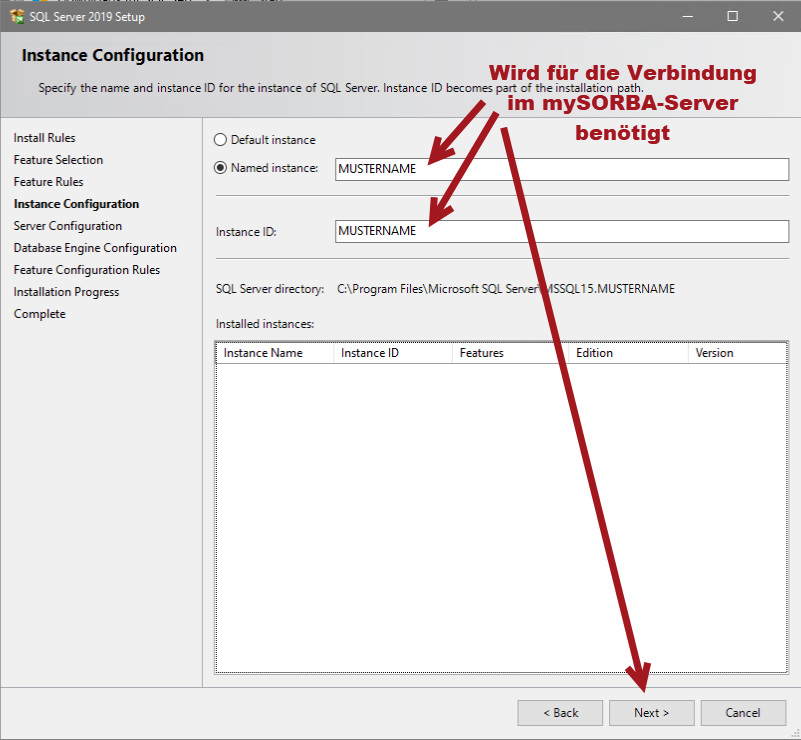
Task: Select Database Engine Configuration step
Action: 95,248
